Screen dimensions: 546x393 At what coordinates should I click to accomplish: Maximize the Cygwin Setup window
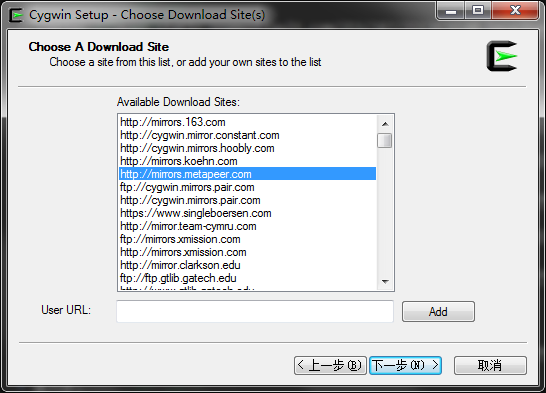pyautogui.click(x=478, y=10)
